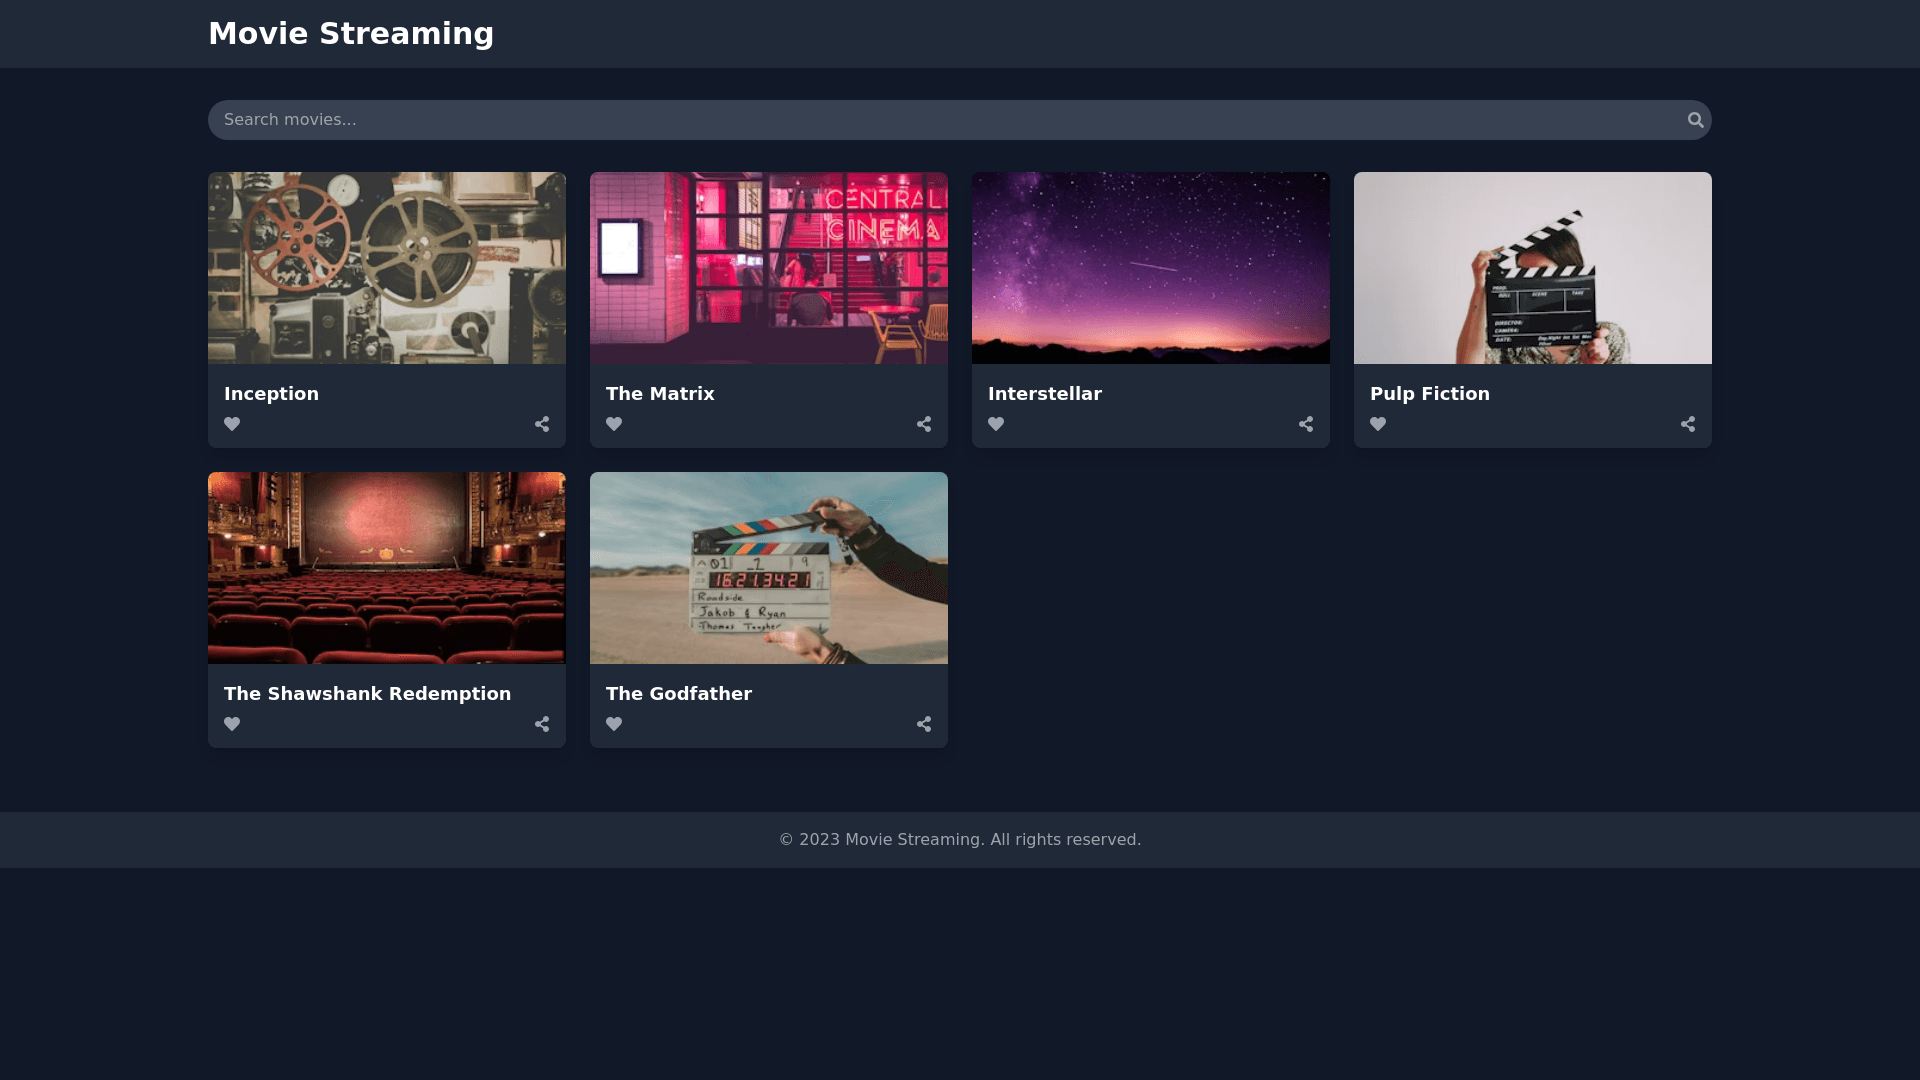Like The Matrix using heart
The image size is (1920, 1080).
click(x=614, y=424)
